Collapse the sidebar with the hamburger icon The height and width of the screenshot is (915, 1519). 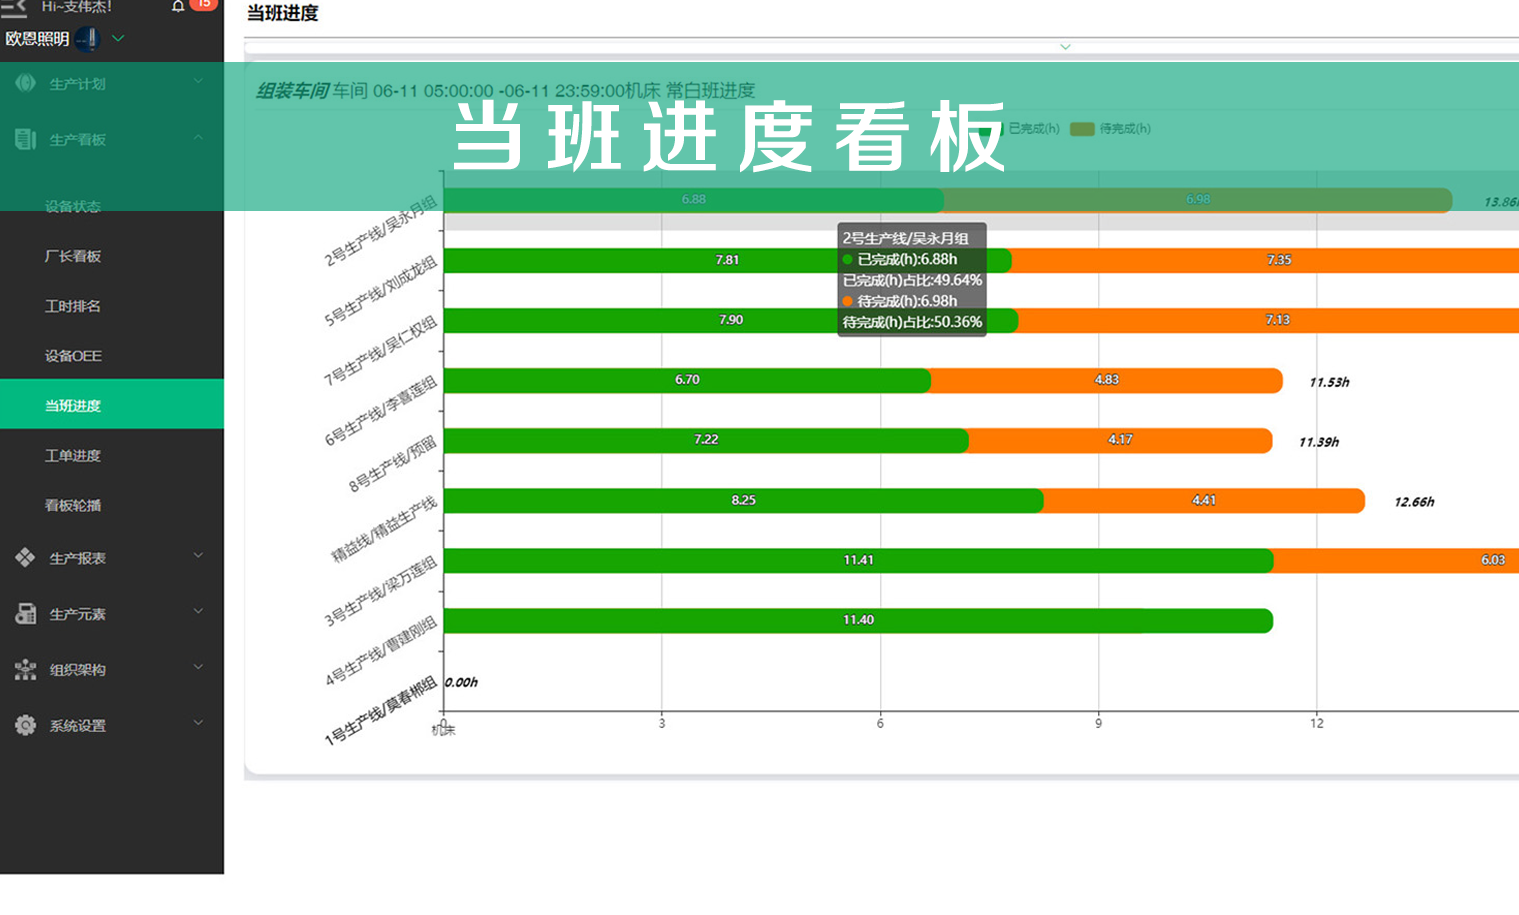point(14,8)
